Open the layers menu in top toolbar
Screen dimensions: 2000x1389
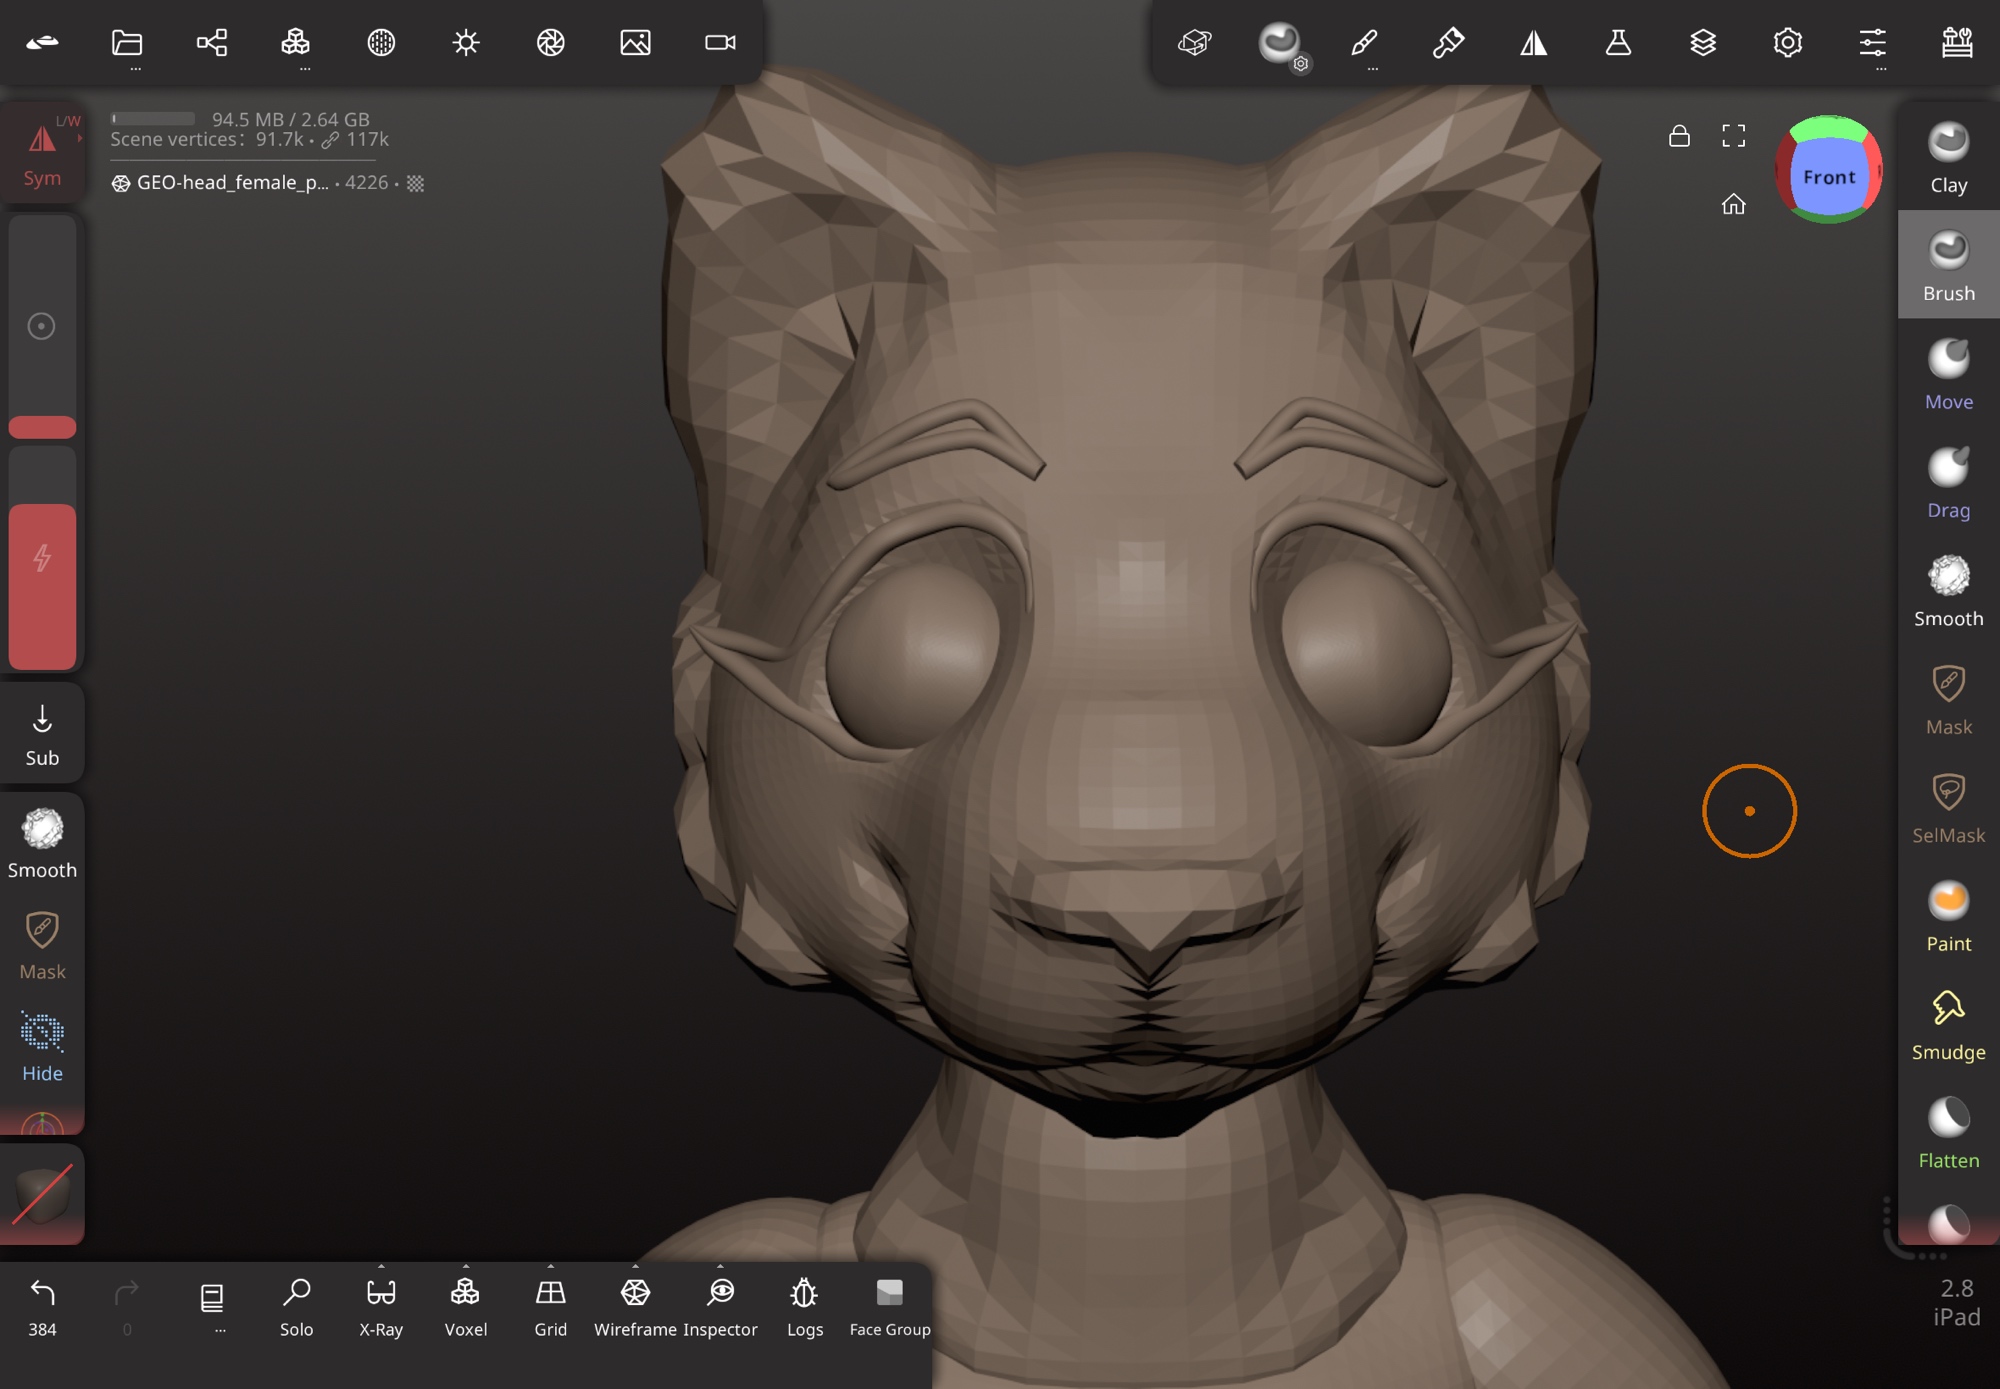pos(1702,42)
